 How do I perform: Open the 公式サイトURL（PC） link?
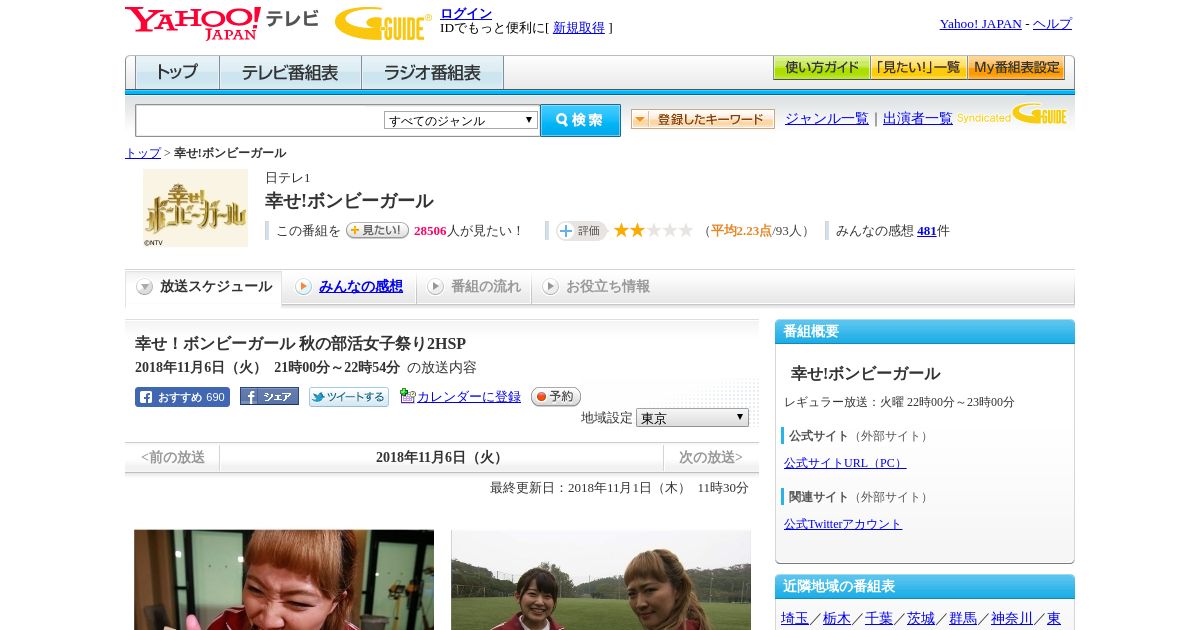coord(845,463)
